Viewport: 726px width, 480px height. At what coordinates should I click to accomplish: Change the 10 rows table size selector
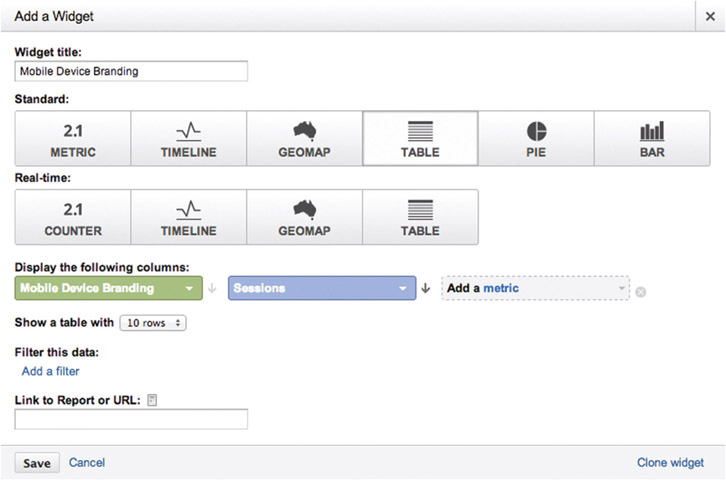tap(152, 323)
